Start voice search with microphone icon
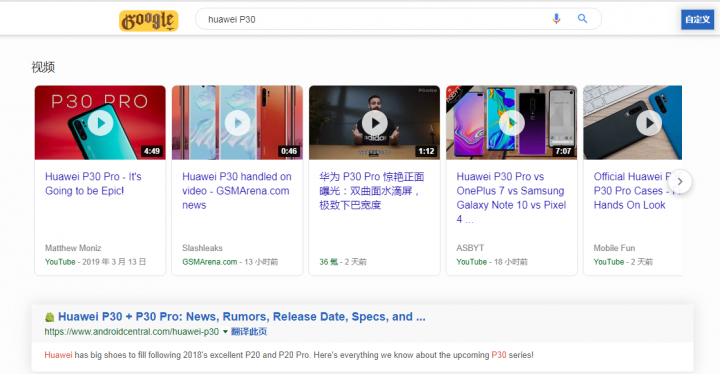The width and height of the screenshot is (720, 374). point(556,19)
